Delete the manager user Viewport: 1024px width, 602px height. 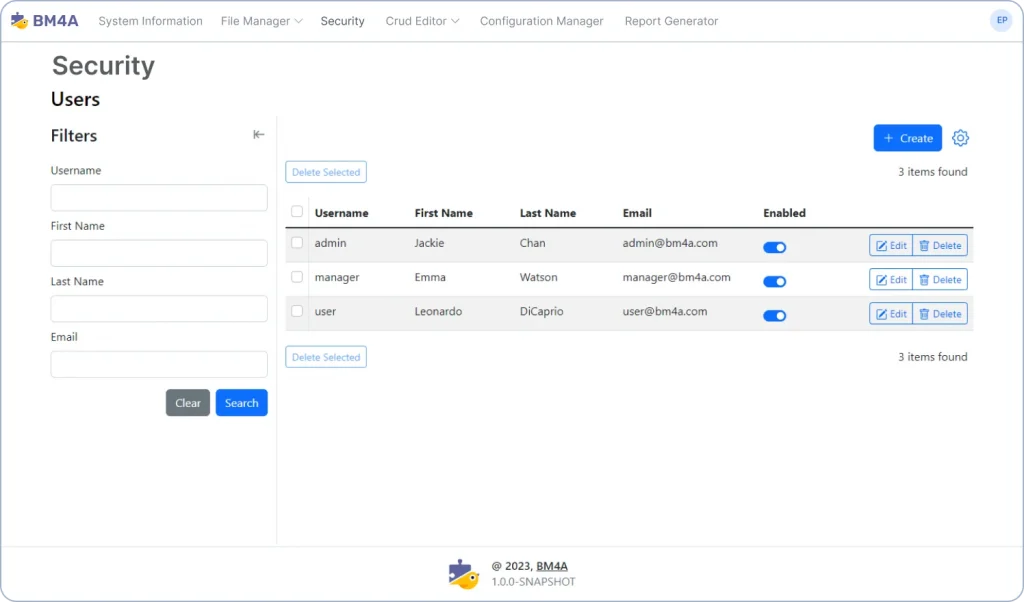coord(940,279)
